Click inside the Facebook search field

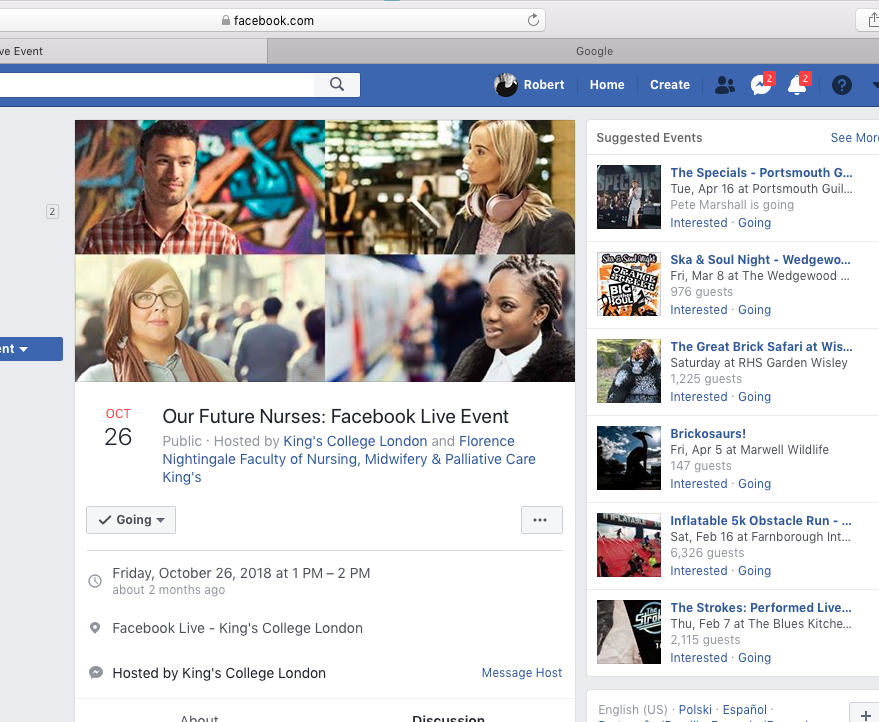(157, 84)
